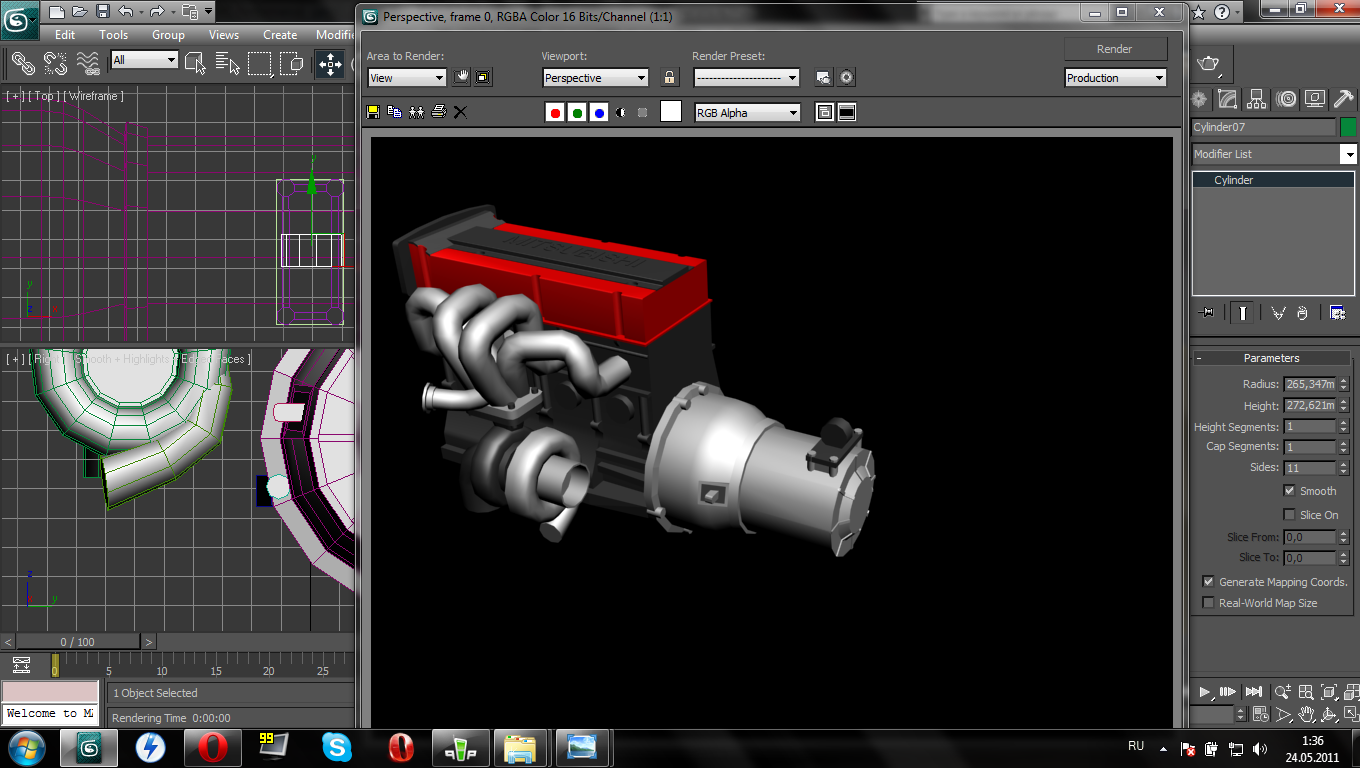Open the Hierarchy panel tab icon
Image resolution: width=1360 pixels, height=768 pixels.
tap(1257, 99)
